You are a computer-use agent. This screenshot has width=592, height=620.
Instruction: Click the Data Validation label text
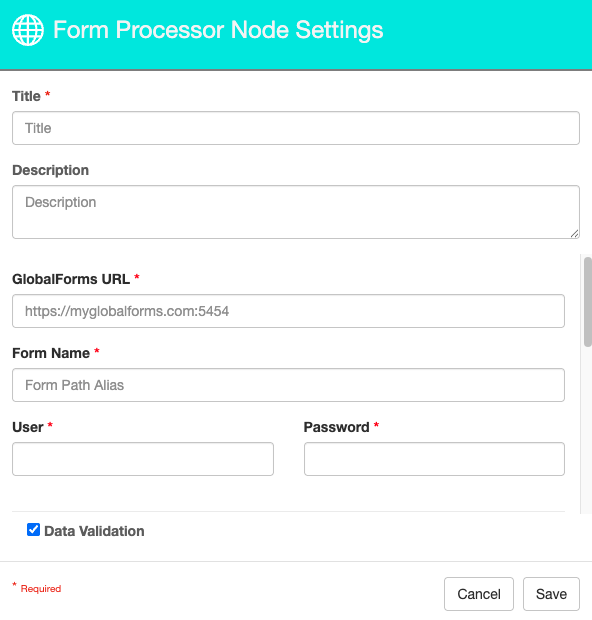point(94,531)
